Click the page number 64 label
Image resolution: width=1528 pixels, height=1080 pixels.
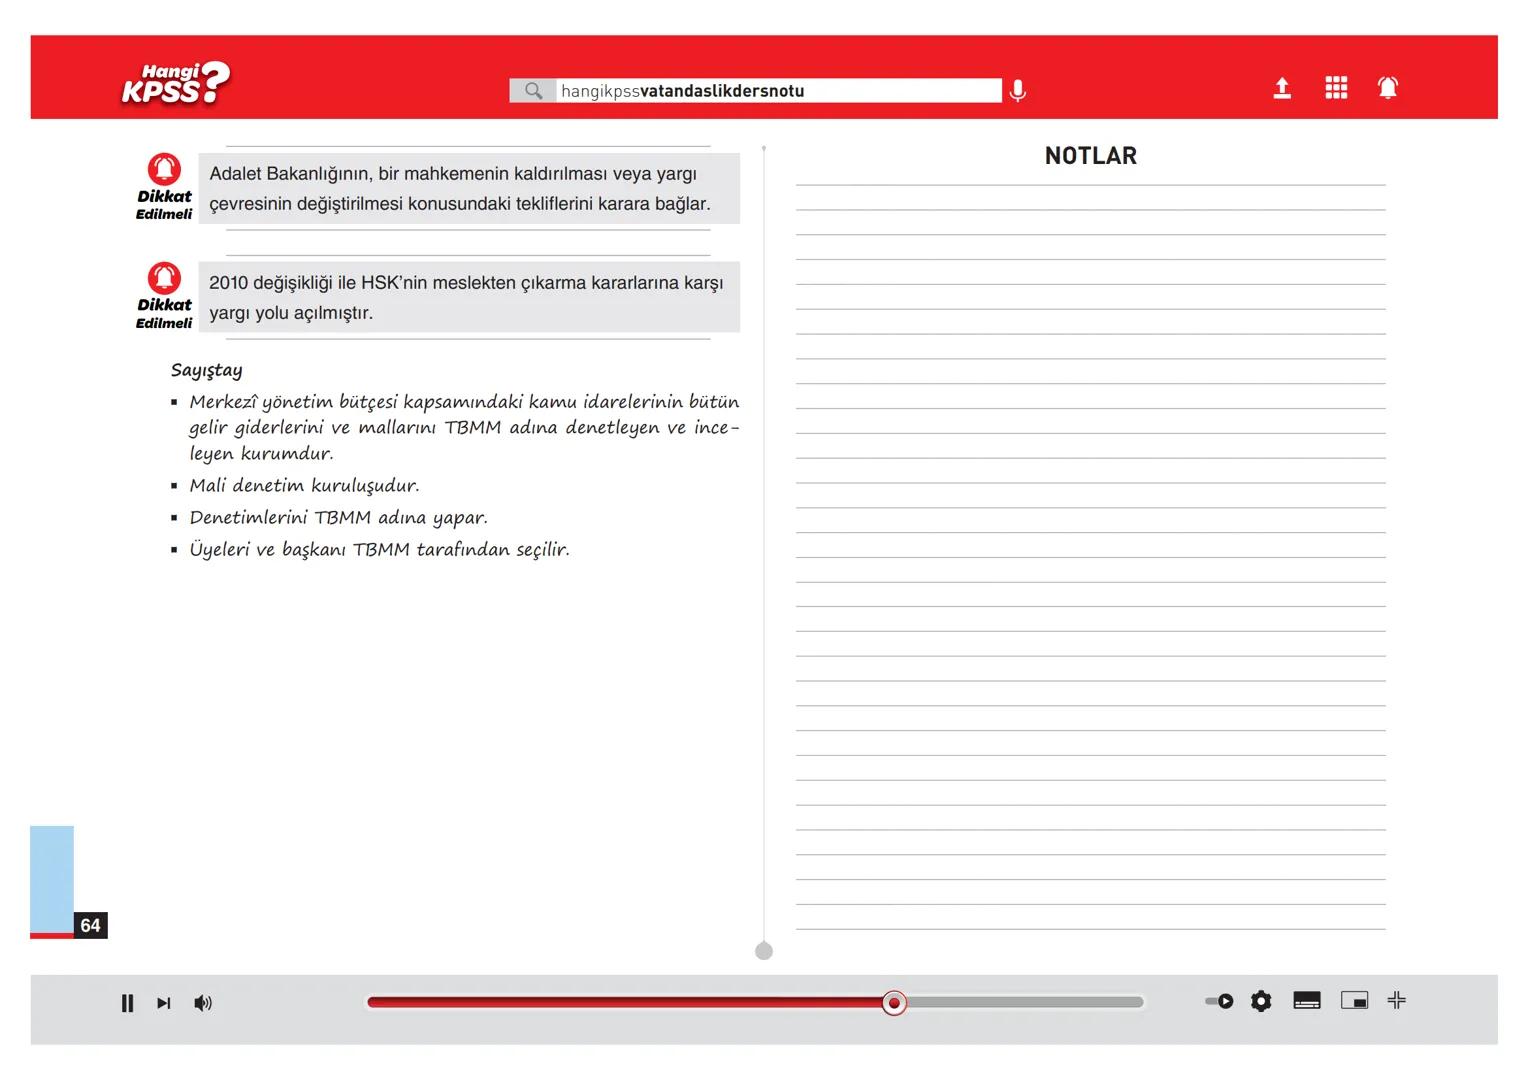(x=90, y=925)
